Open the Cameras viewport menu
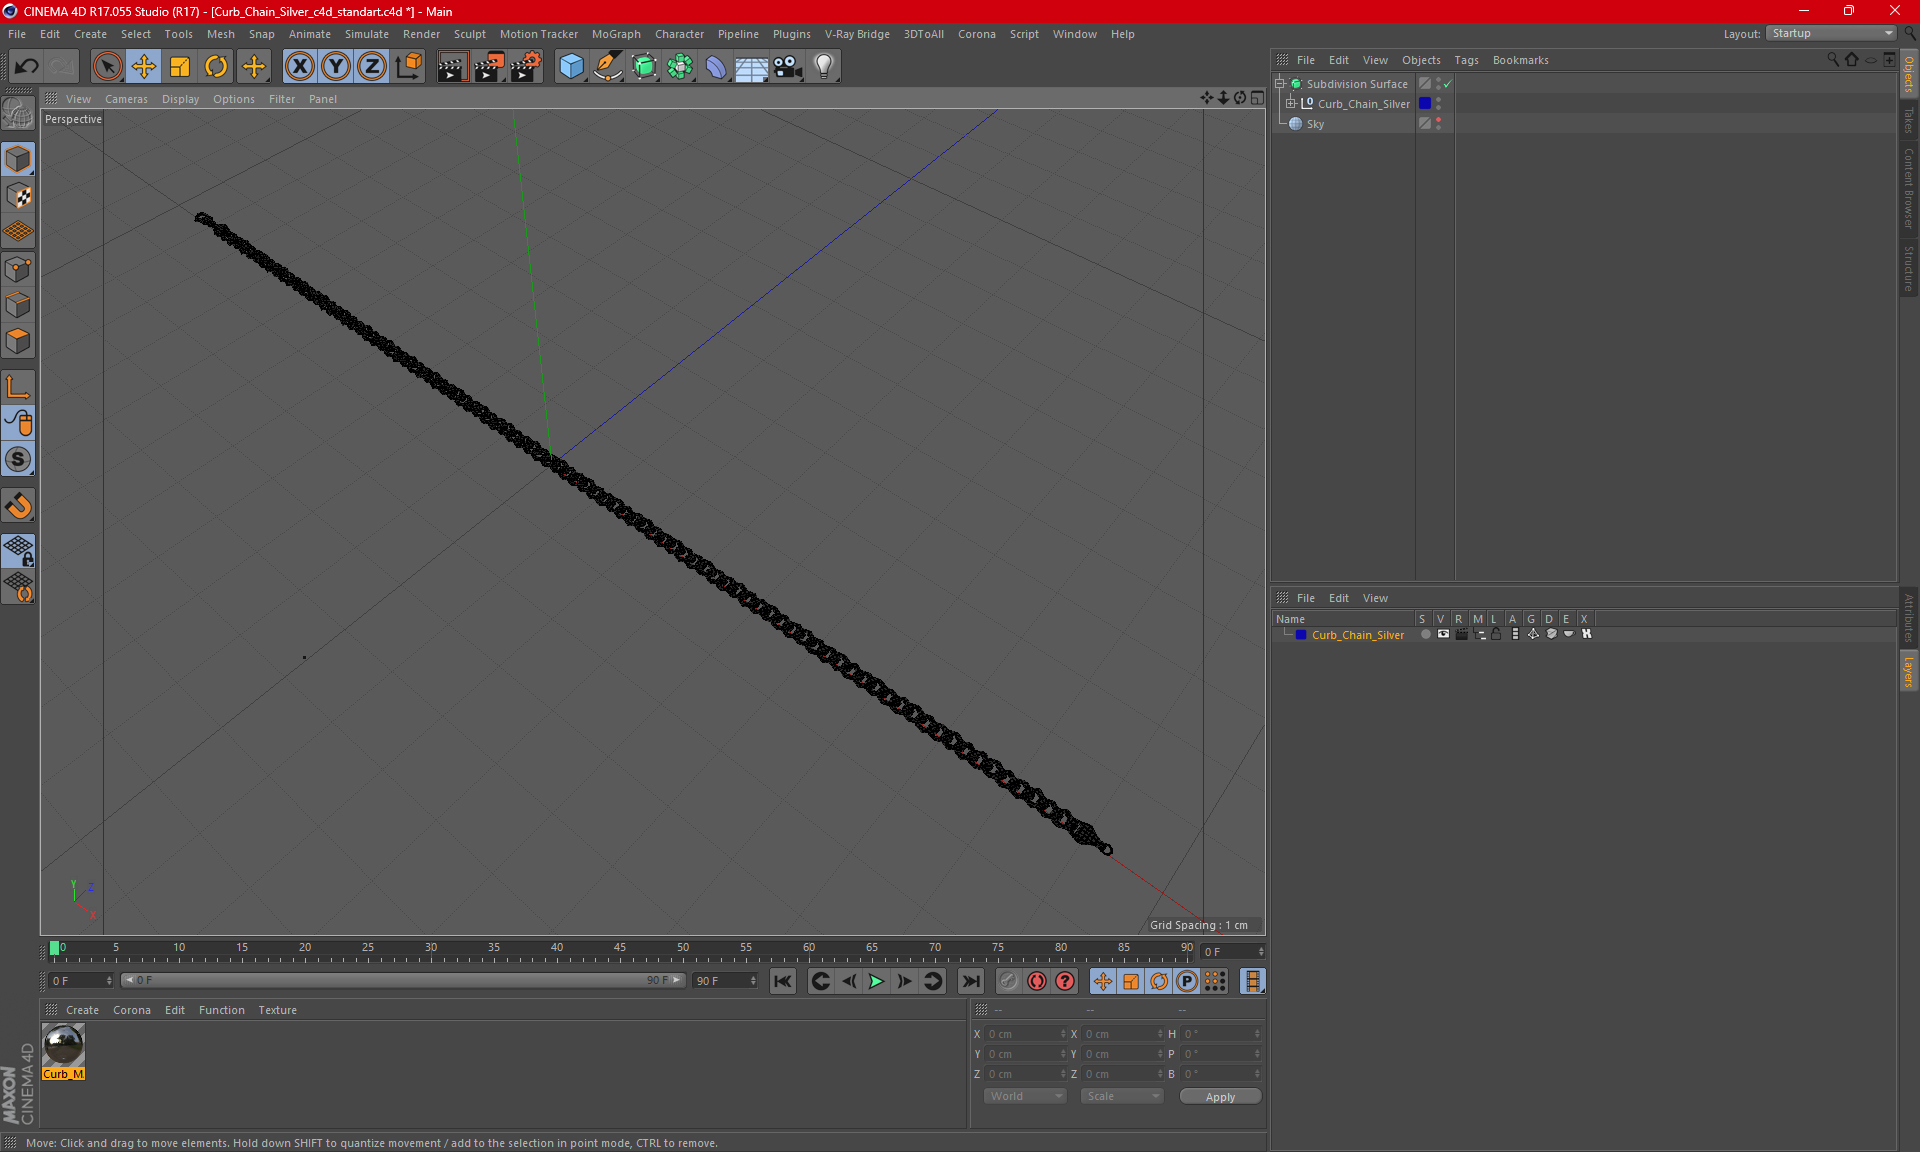The image size is (1920, 1152). (126, 99)
